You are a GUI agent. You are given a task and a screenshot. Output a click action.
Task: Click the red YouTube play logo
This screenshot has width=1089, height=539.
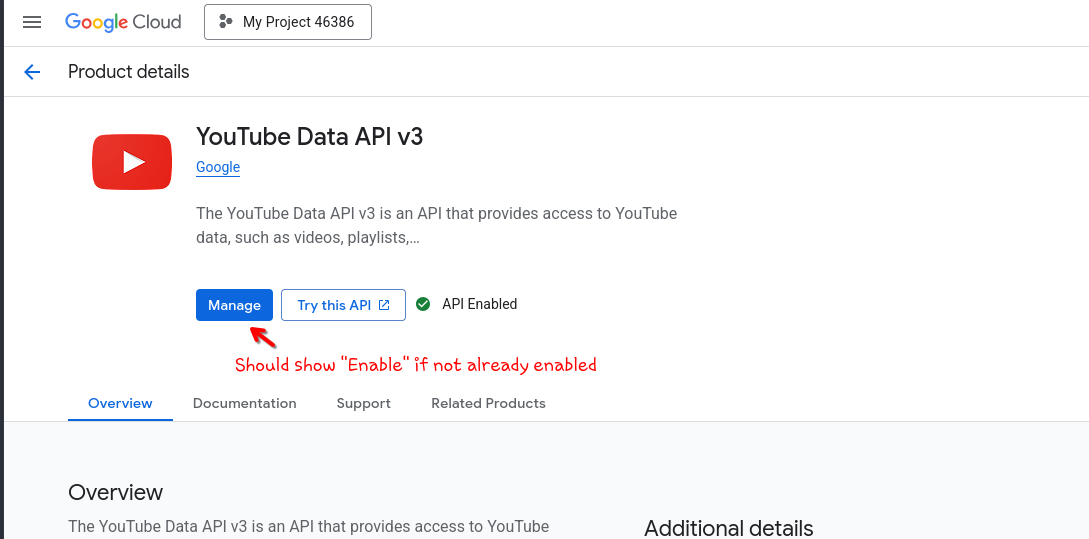click(132, 161)
